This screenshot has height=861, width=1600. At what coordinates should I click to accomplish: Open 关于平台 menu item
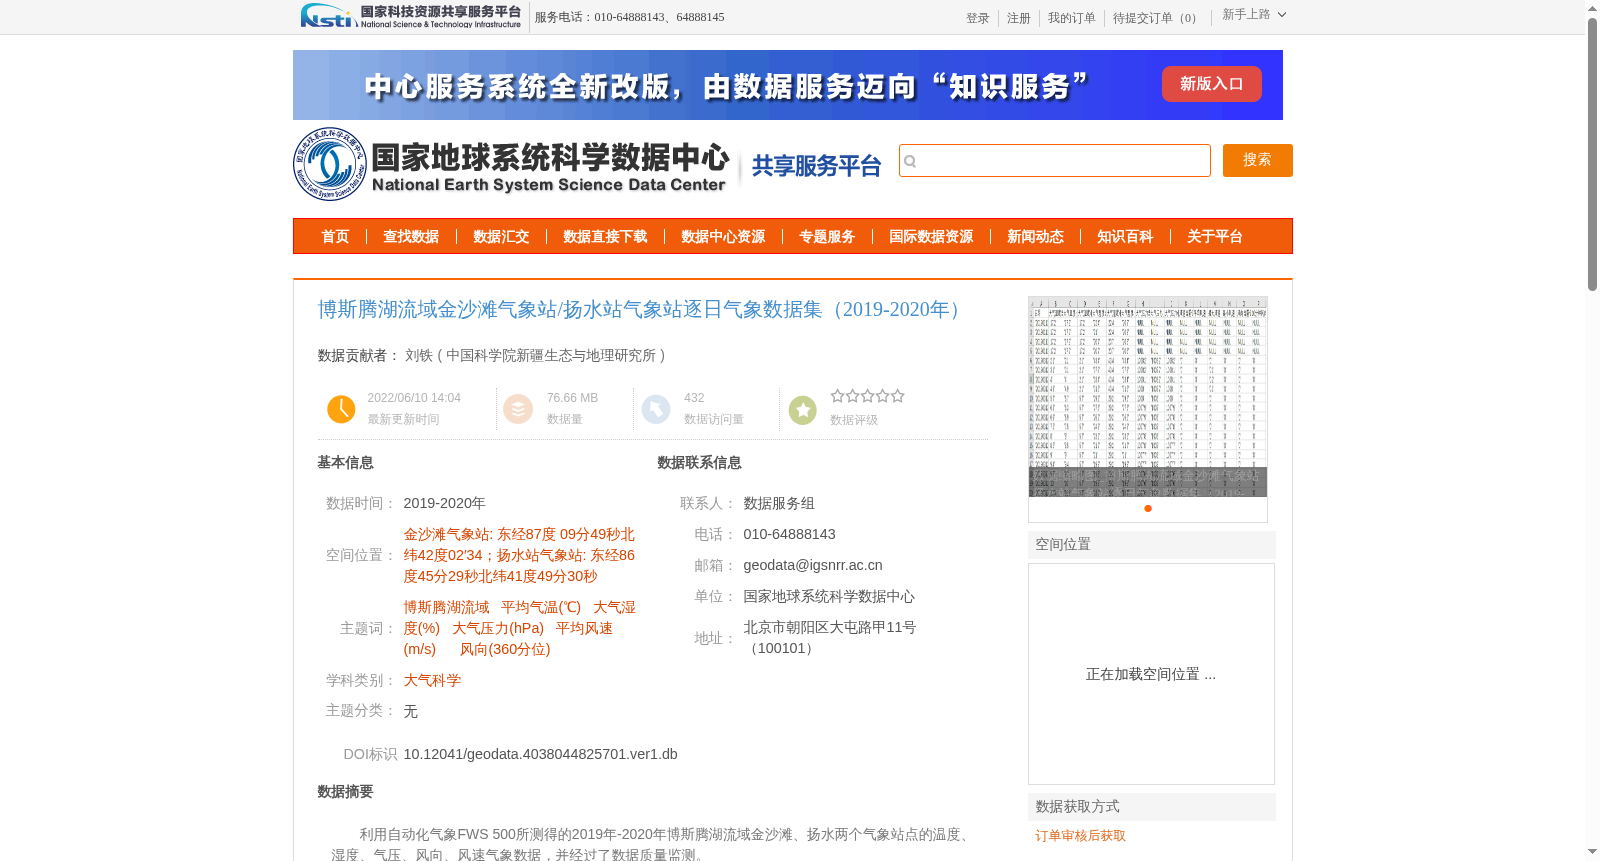(1215, 236)
